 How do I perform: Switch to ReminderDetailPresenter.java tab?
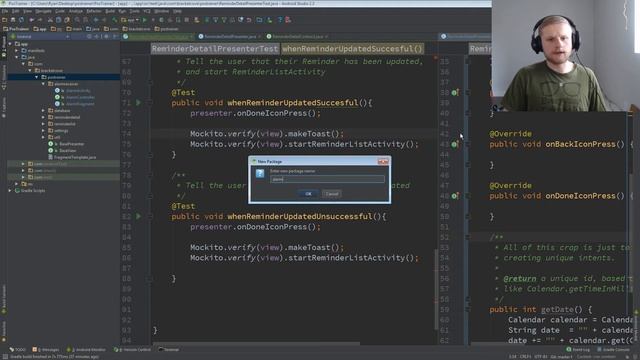coord(230,37)
